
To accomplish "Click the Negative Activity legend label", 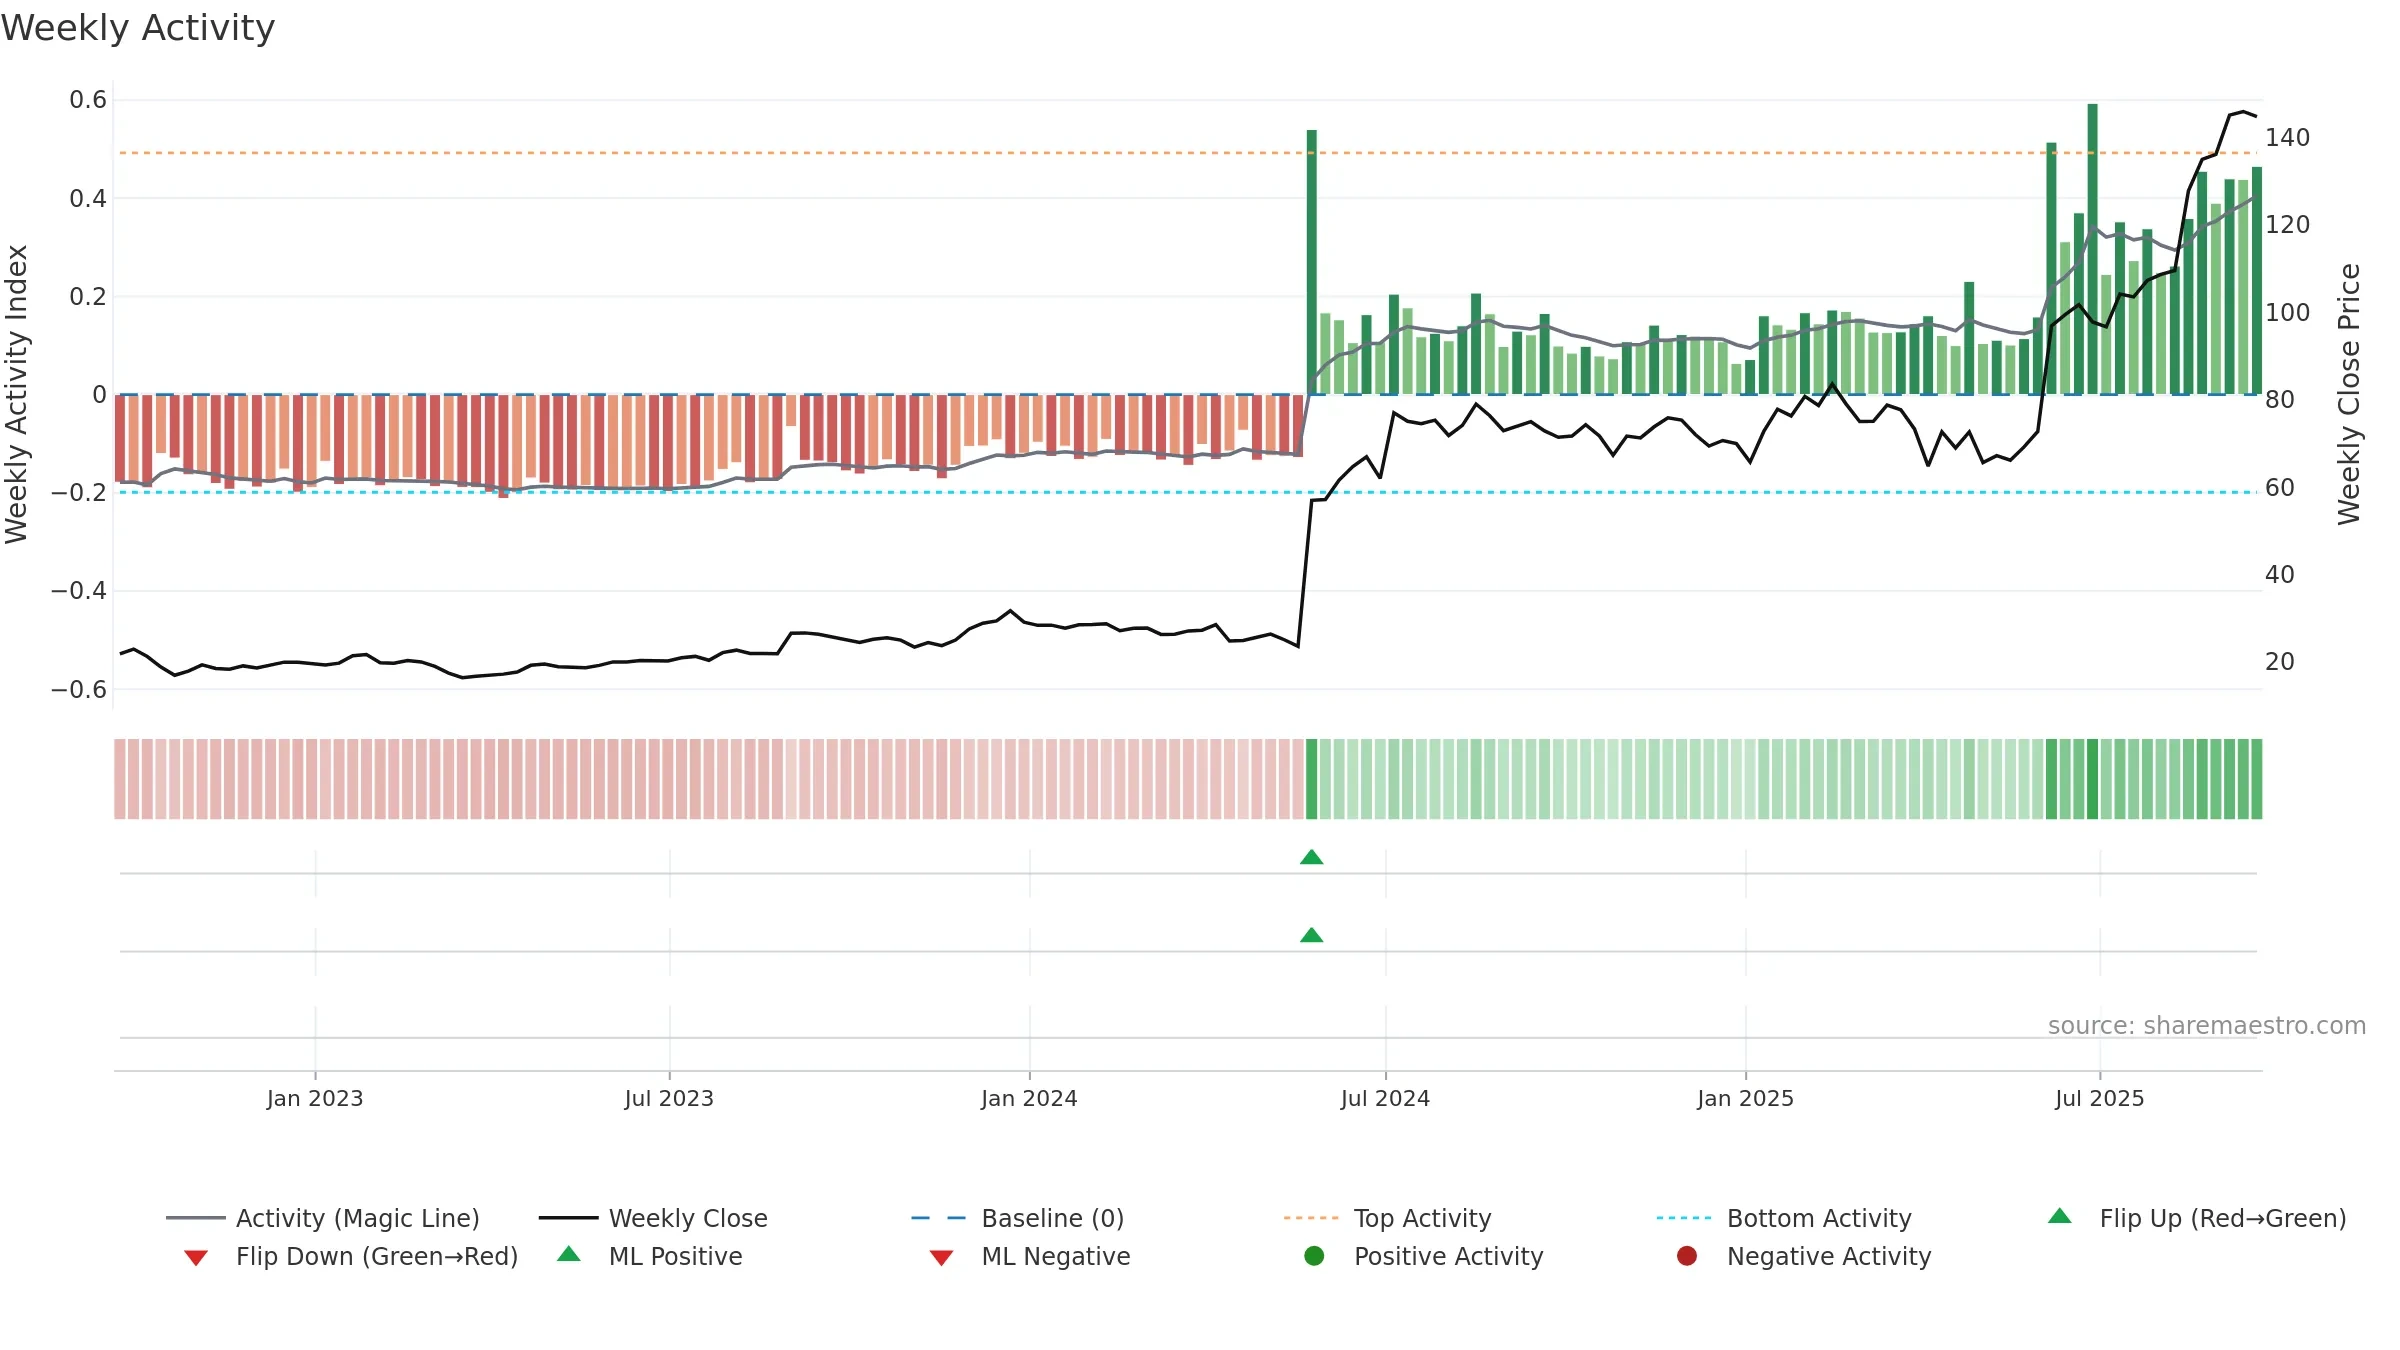I will coord(1829,1256).
